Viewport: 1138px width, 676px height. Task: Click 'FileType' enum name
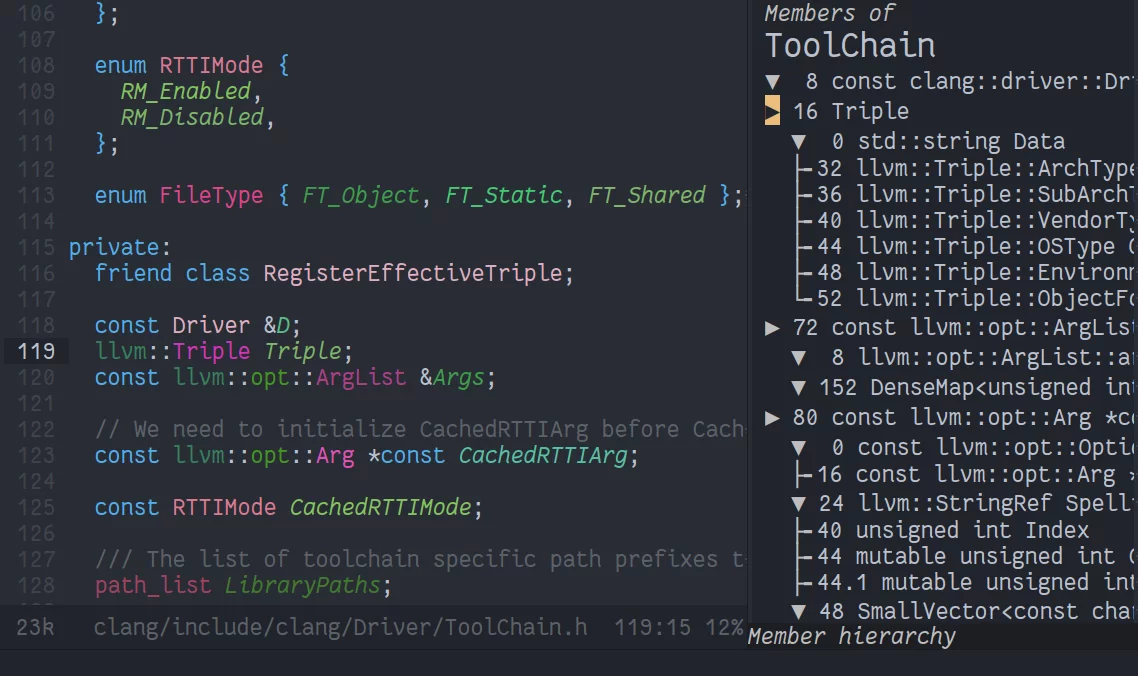coord(211,196)
